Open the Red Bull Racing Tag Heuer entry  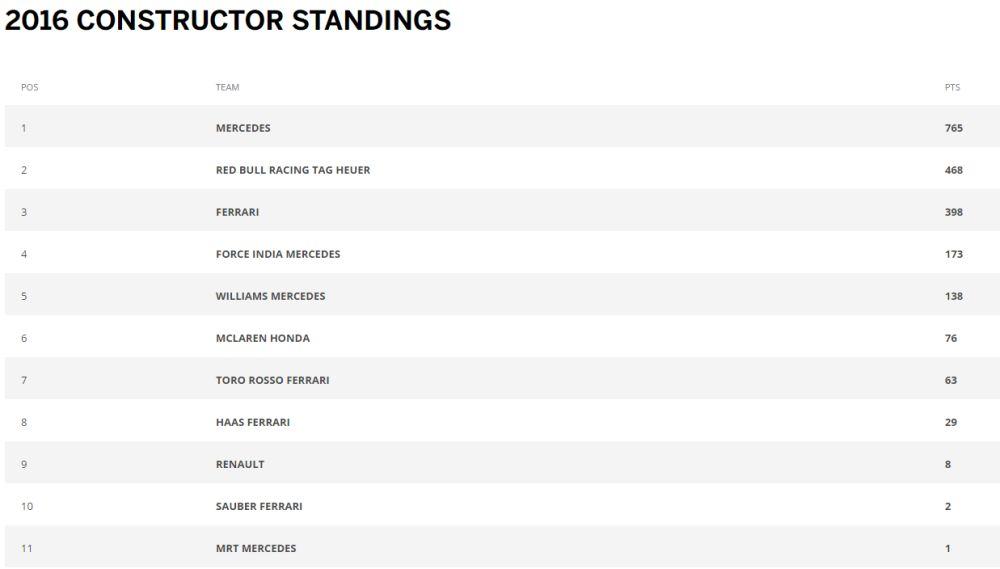[x=293, y=170]
